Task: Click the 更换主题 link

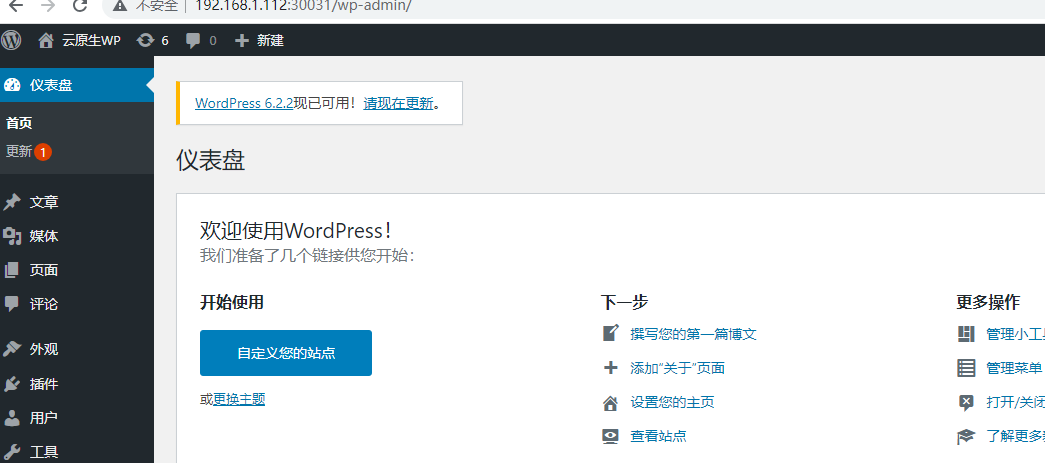Action: [239, 399]
